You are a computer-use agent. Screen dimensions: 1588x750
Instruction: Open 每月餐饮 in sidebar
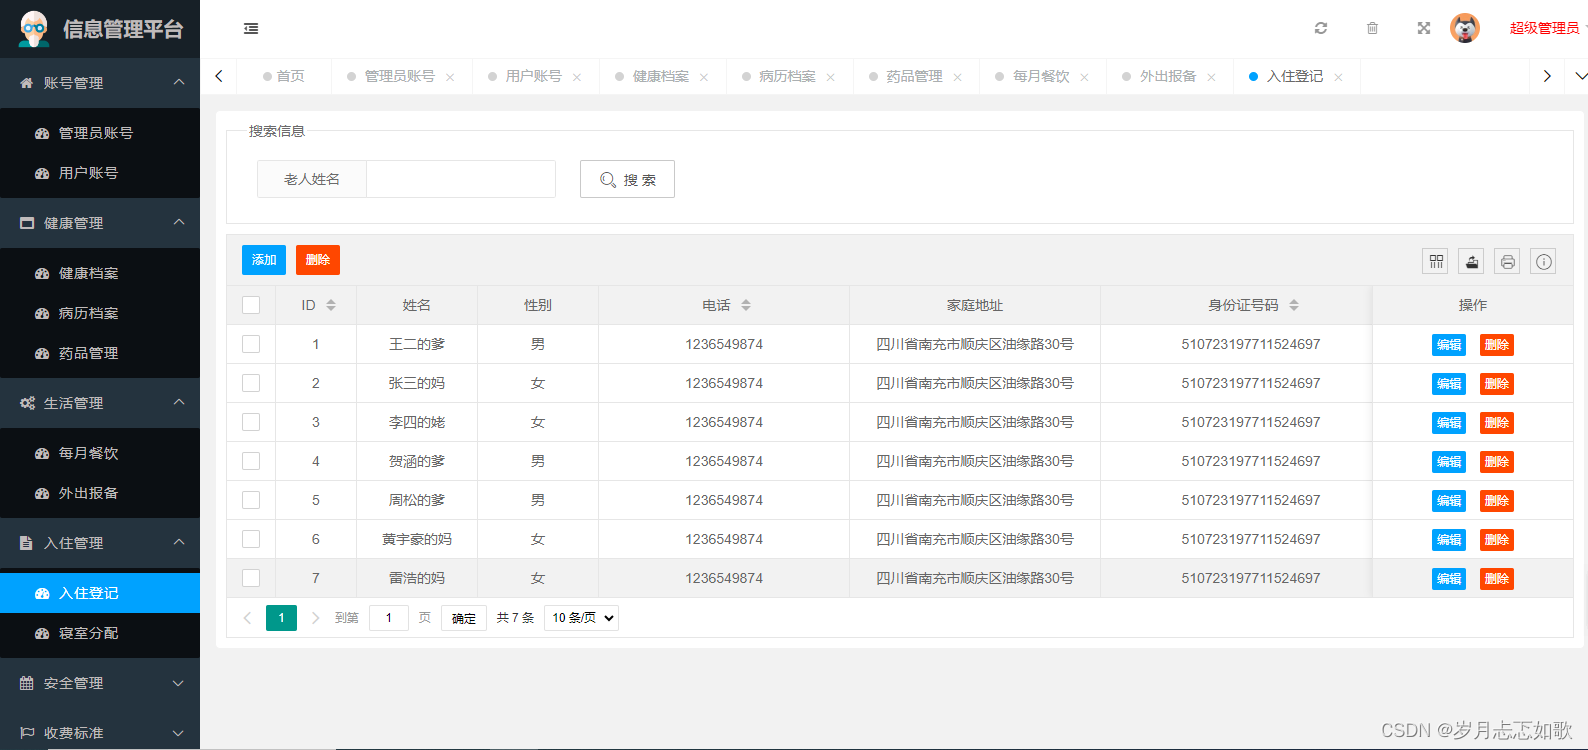coord(100,453)
